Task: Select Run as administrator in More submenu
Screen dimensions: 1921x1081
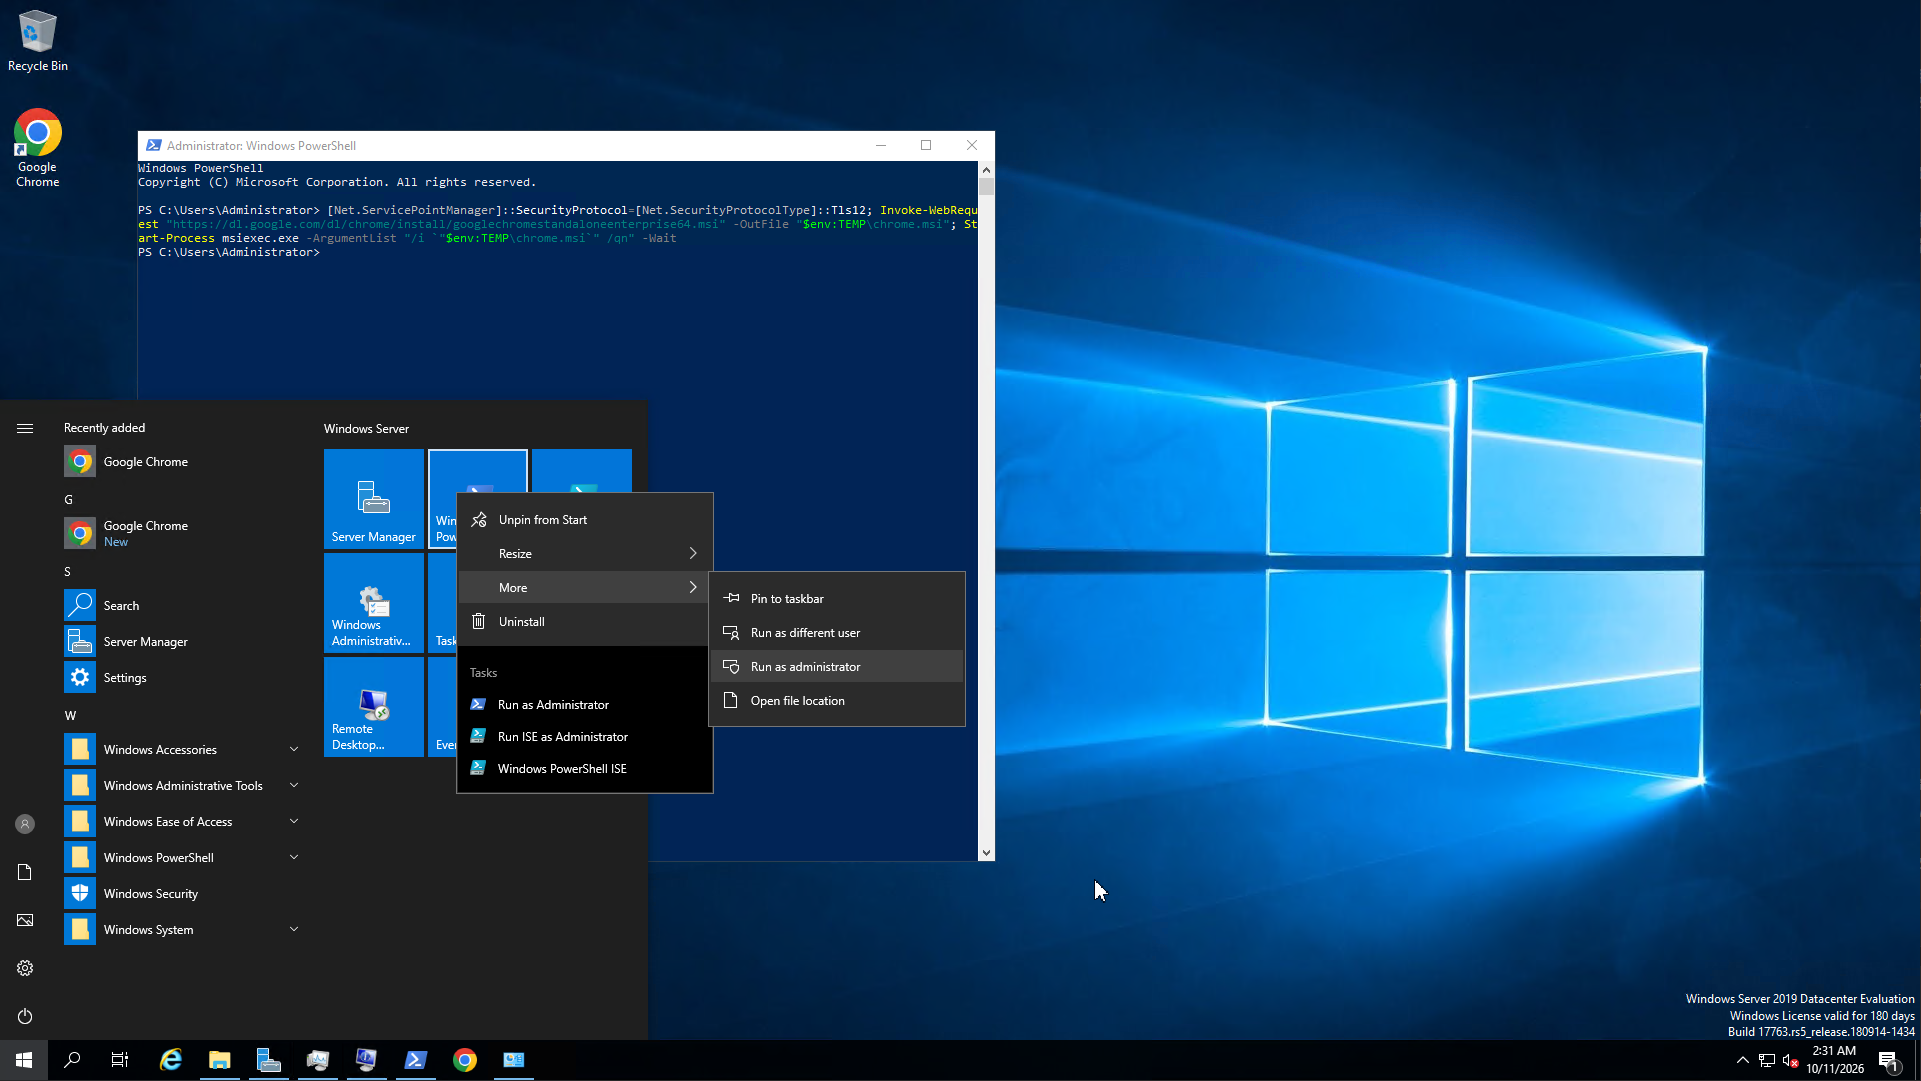Action: [x=837, y=667]
